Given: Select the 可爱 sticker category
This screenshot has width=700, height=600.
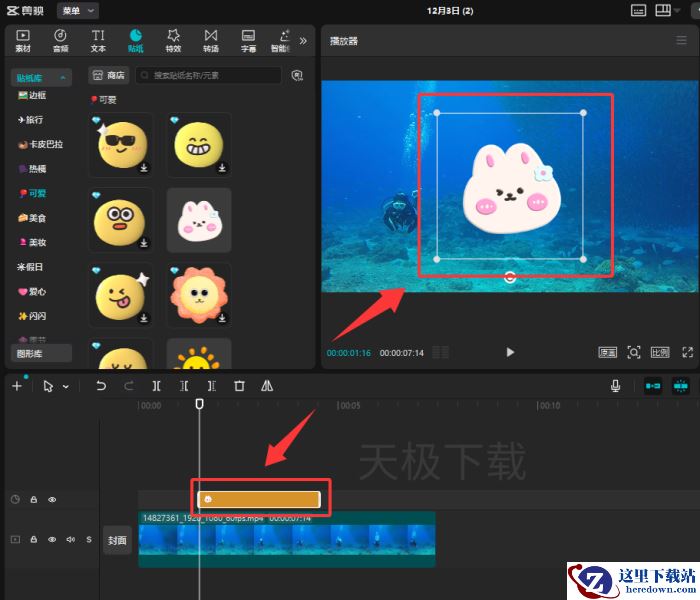Looking at the screenshot, I should click(32, 193).
